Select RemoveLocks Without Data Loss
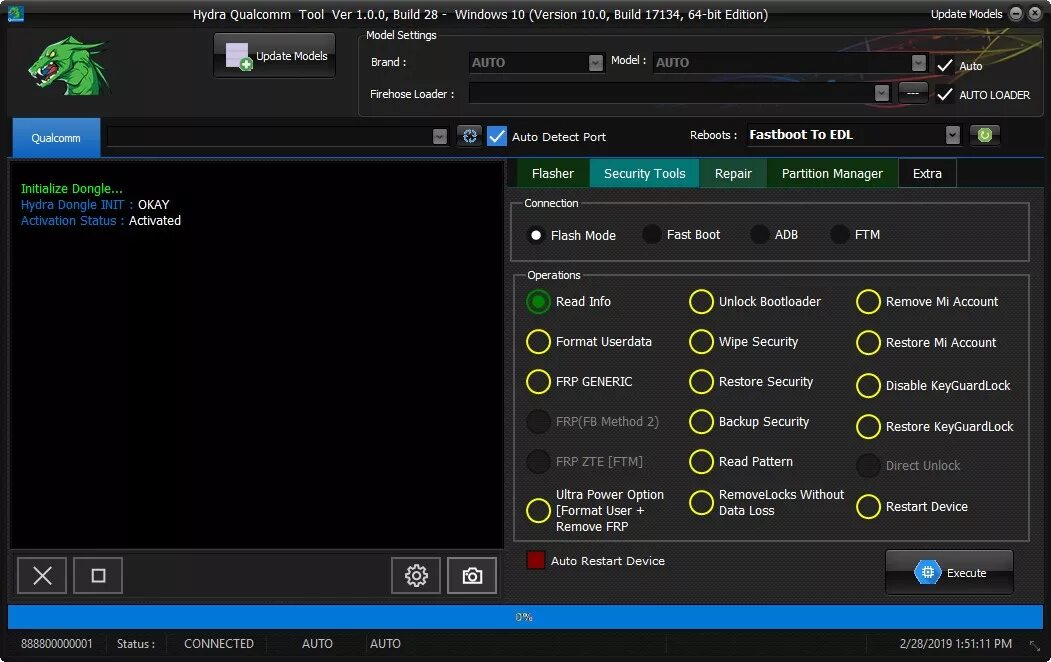 (701, 503)
